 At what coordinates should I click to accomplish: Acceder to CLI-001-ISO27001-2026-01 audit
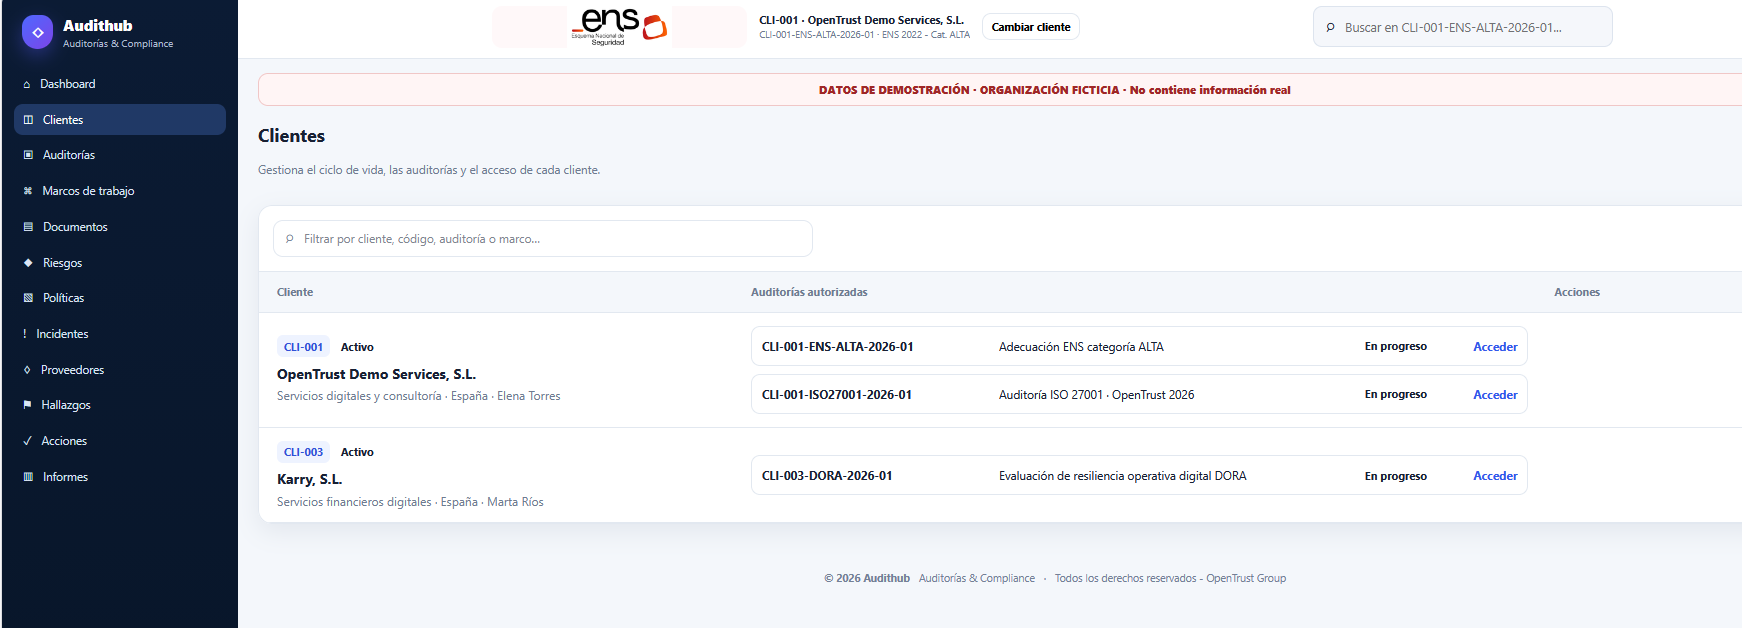1495,395
